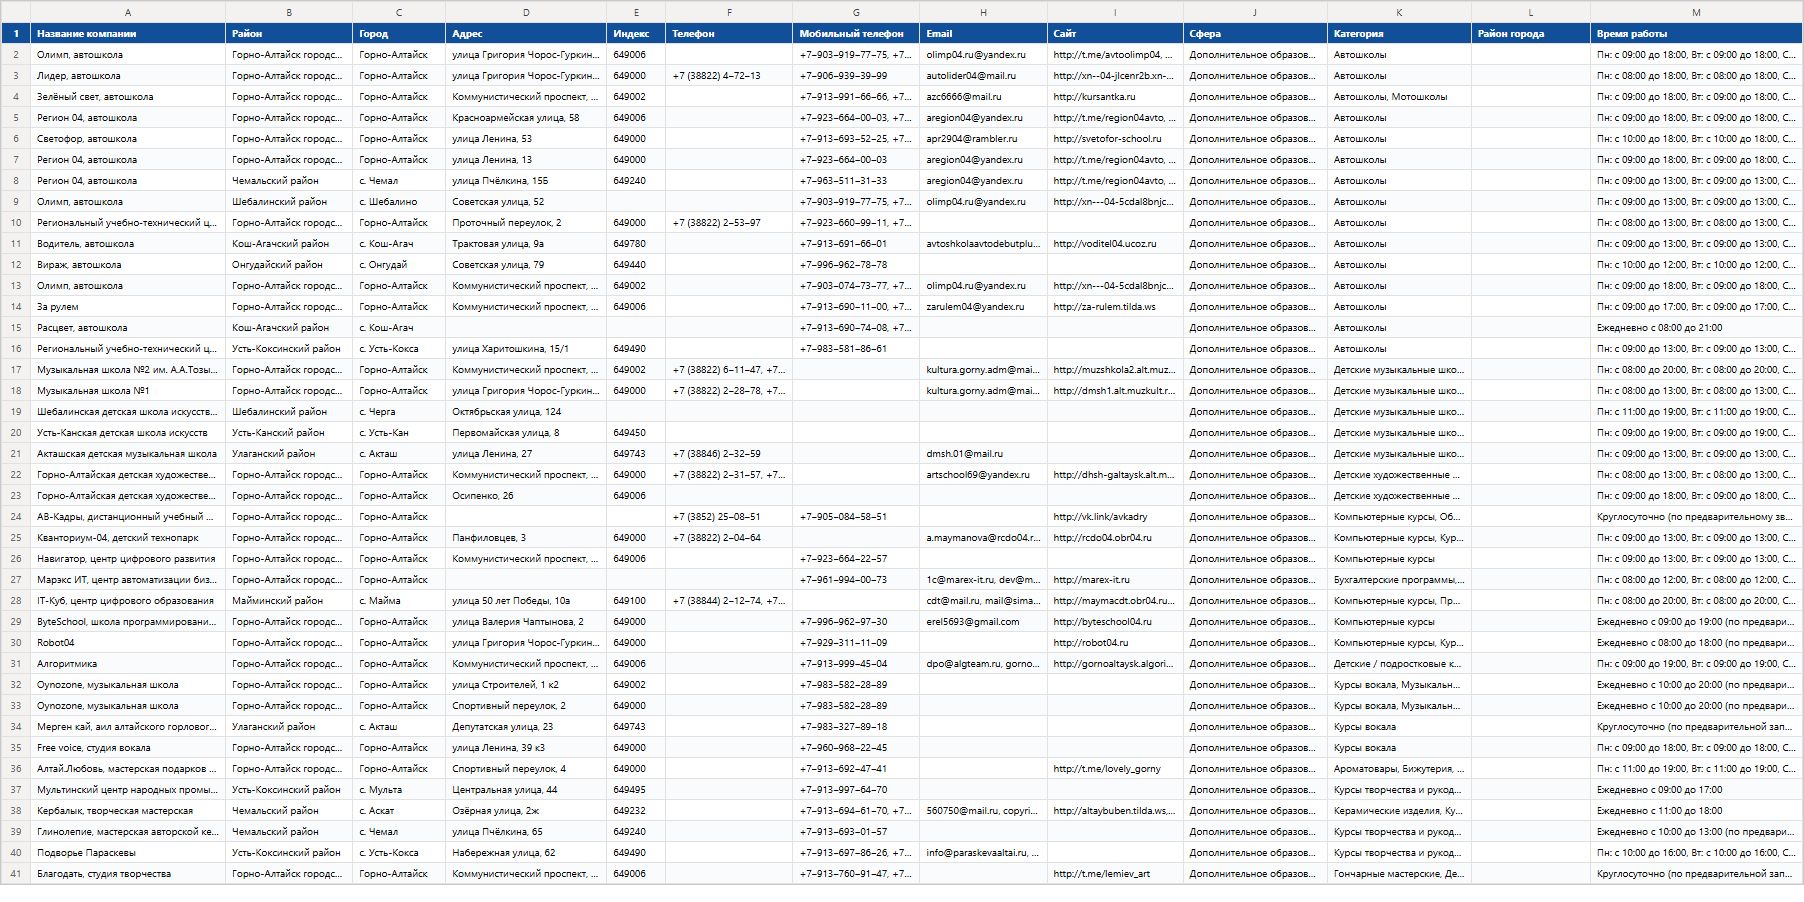Select the email cell dmsh.01@mail.ru

[x=983, y=454]
